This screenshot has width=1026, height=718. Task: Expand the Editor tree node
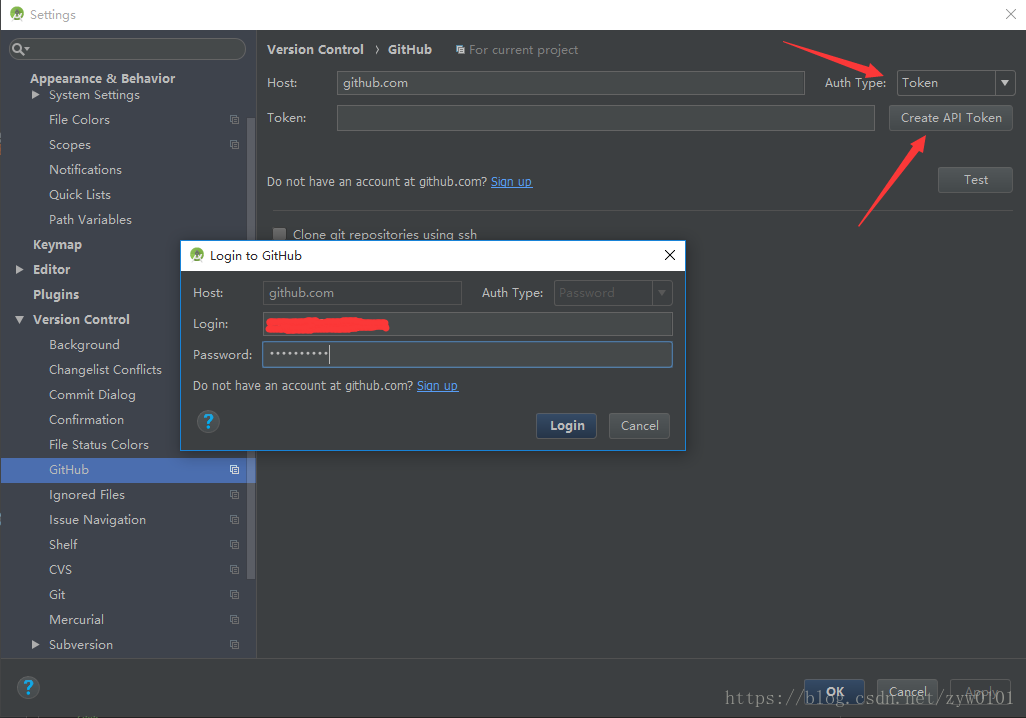[x=20, y=270]
